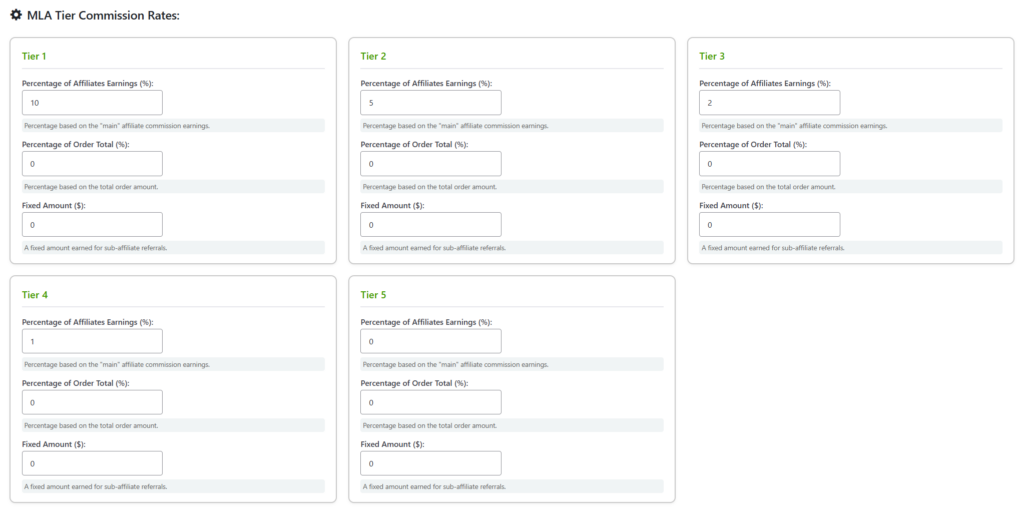Select Tier 5 Percentage of Affiliates Earnings input
The width and height of the screenshot is (1024, 514).
coord(431,342)
